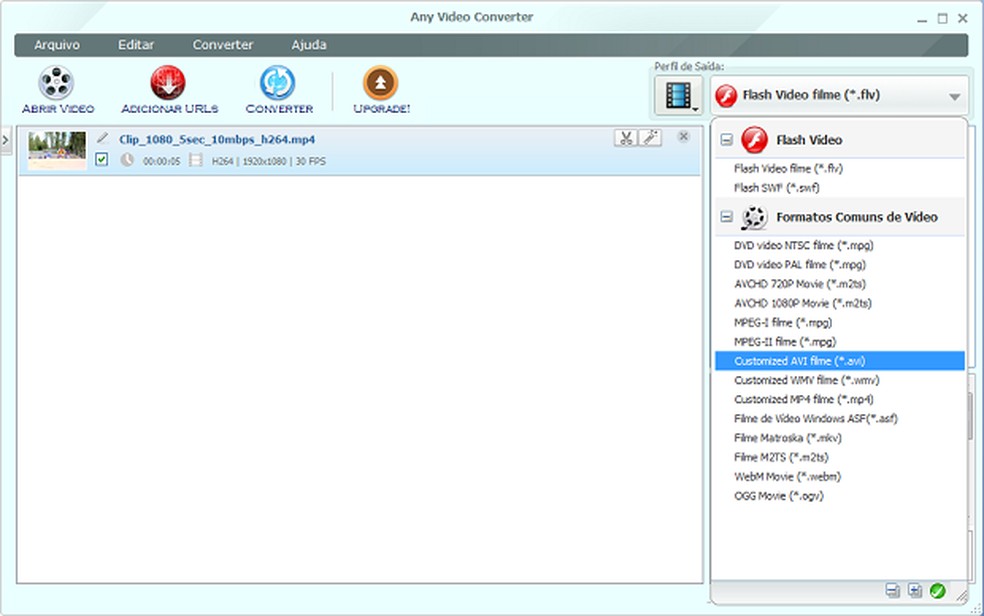984x616 pixels.
Task: Click the Abrir Video film reel icon
Action: coord(57,83)
